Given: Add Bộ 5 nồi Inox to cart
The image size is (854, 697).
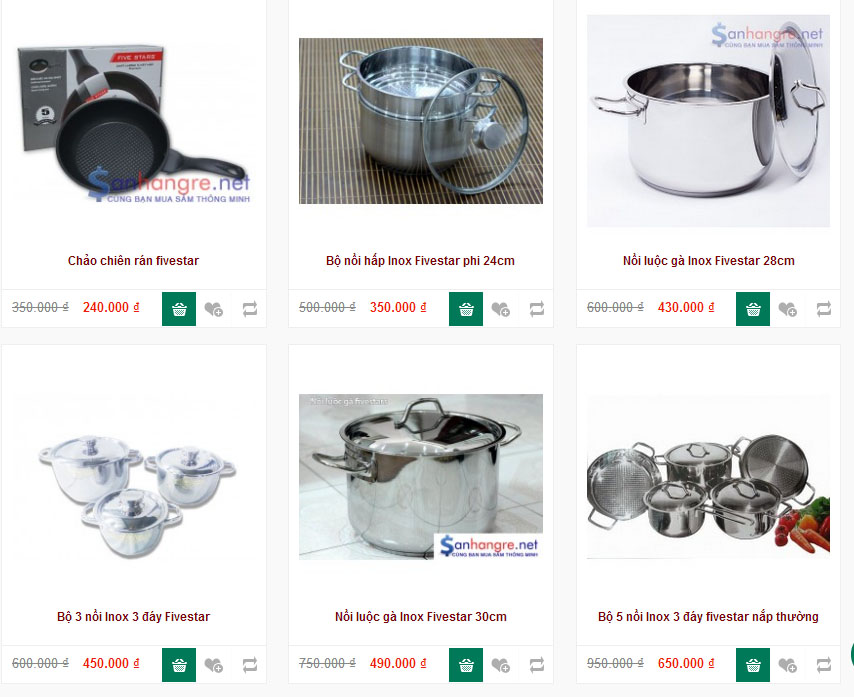Looking at the screenshot, I should [753, 665].
